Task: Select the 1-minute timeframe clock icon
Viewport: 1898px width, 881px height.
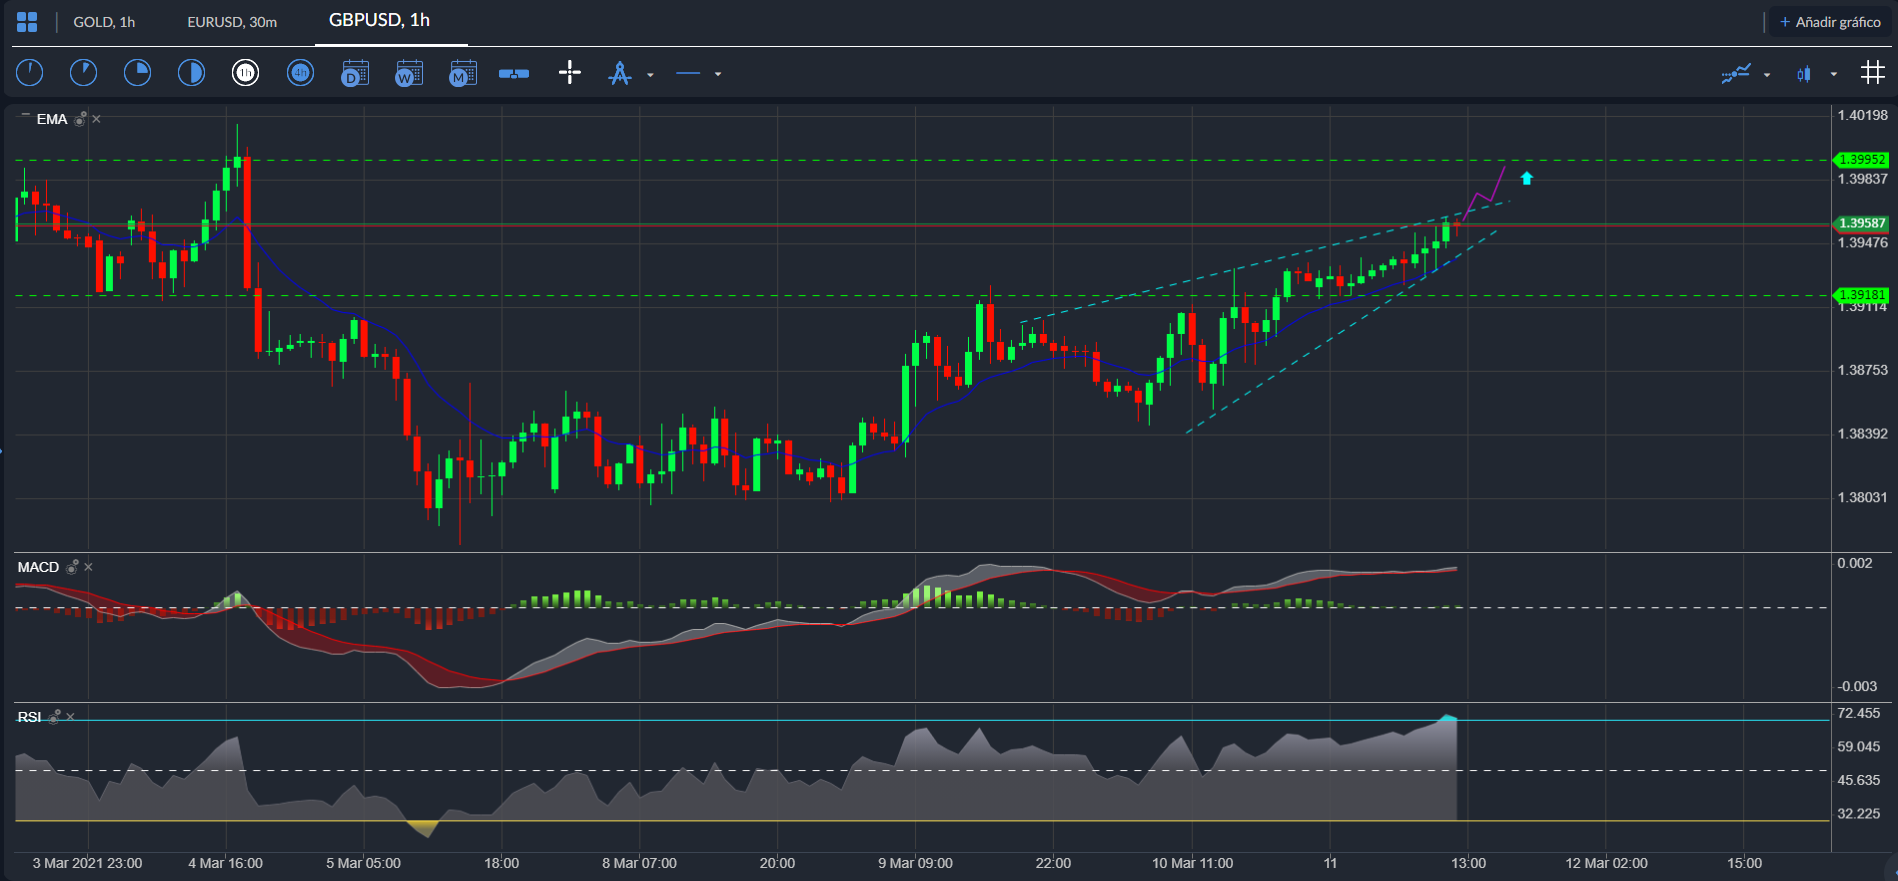Action: (x=30, y=73)
